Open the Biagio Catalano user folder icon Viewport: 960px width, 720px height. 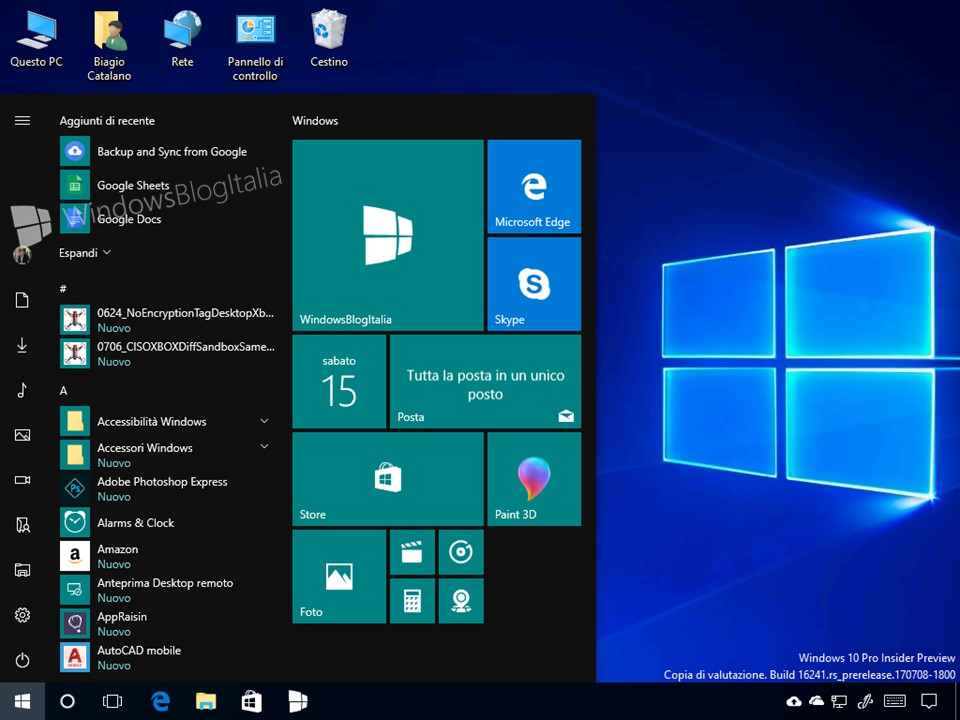coord(109,47)
